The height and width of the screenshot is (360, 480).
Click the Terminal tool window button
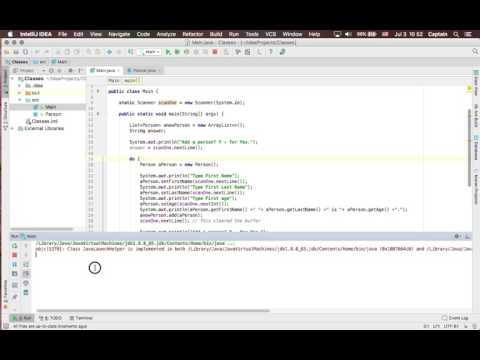tap(81, 318)
